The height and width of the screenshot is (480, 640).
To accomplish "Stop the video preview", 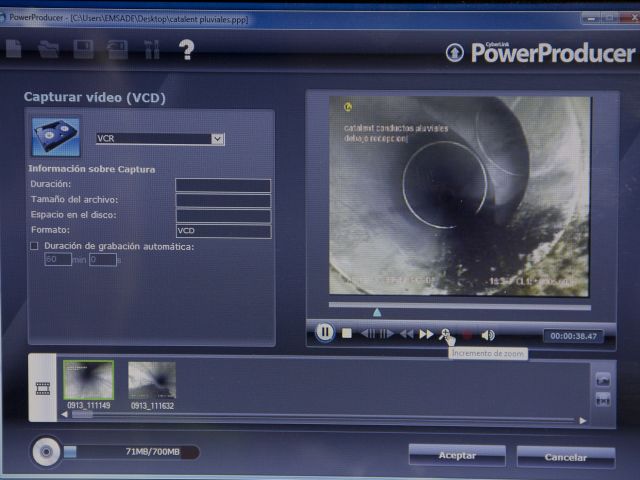I will click(347, 333).
